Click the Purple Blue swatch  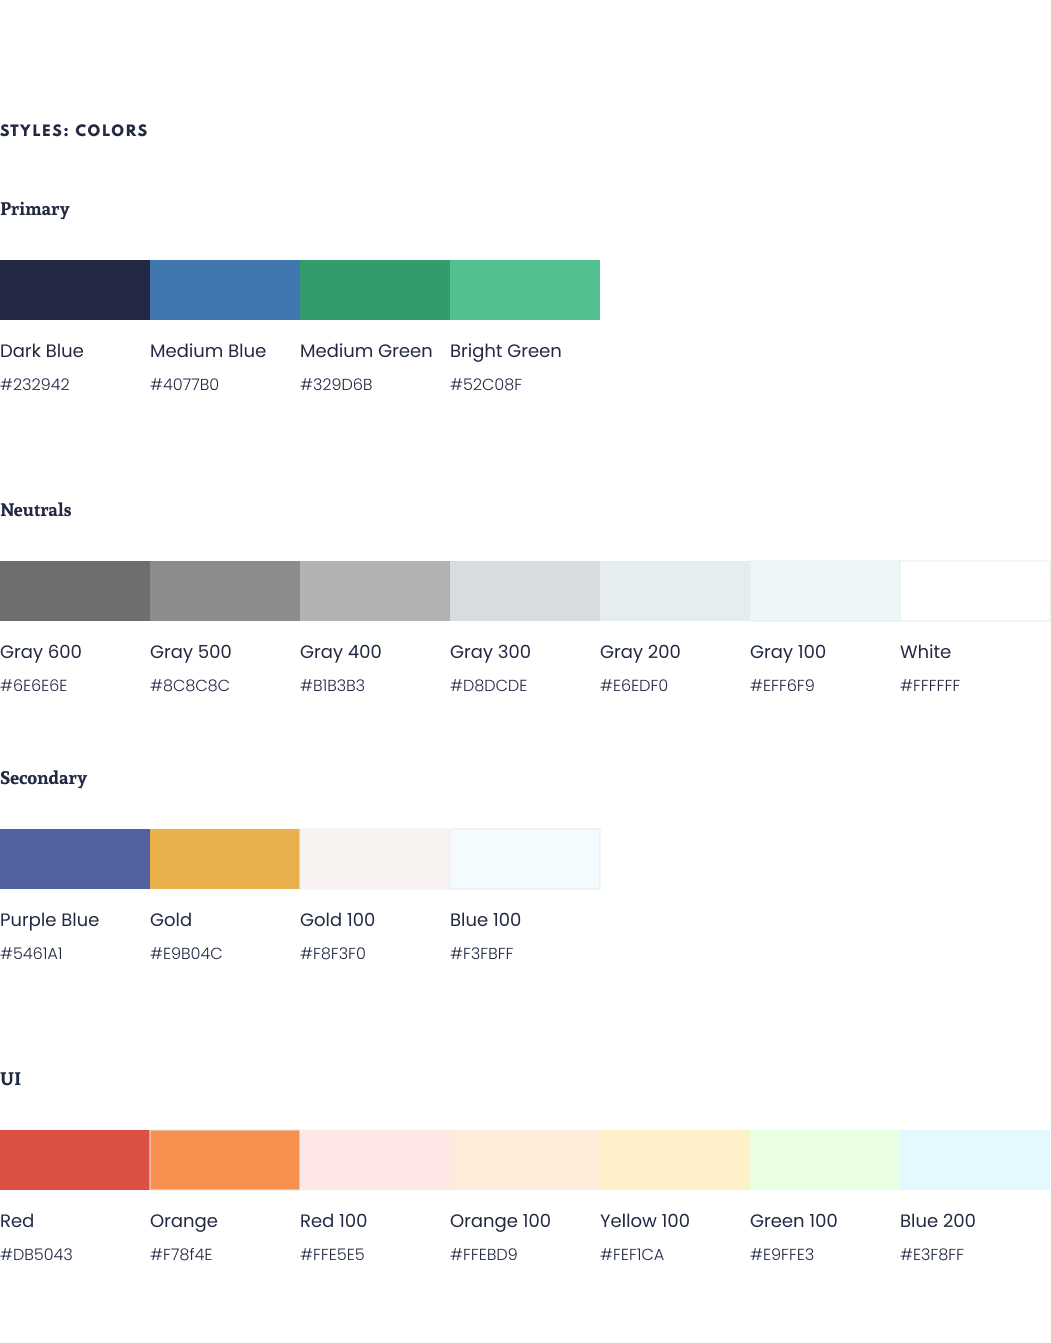coord(74,858)
